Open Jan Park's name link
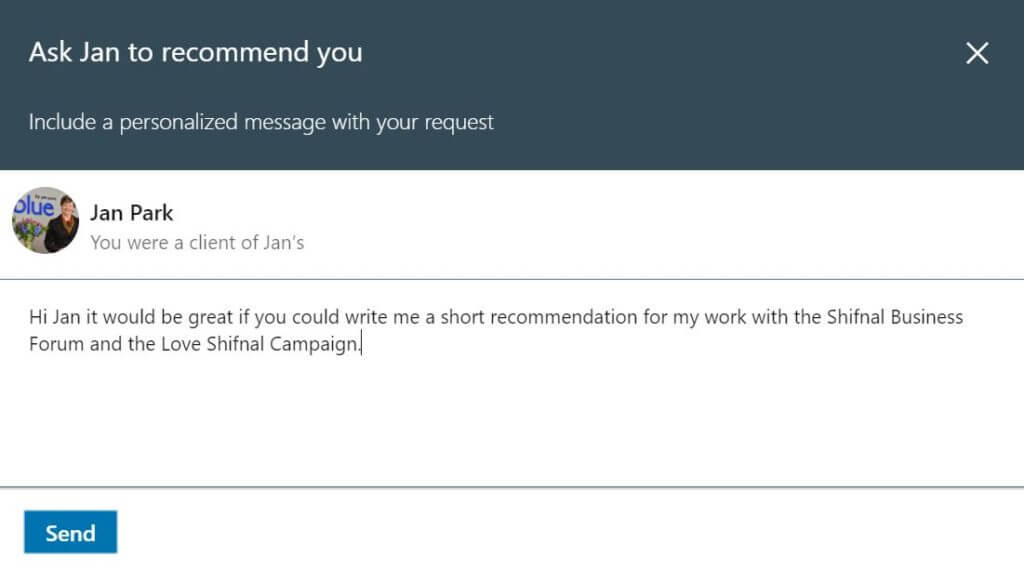Image resolution: width=1024 pixels, height=584 pixels. point(131,212)
